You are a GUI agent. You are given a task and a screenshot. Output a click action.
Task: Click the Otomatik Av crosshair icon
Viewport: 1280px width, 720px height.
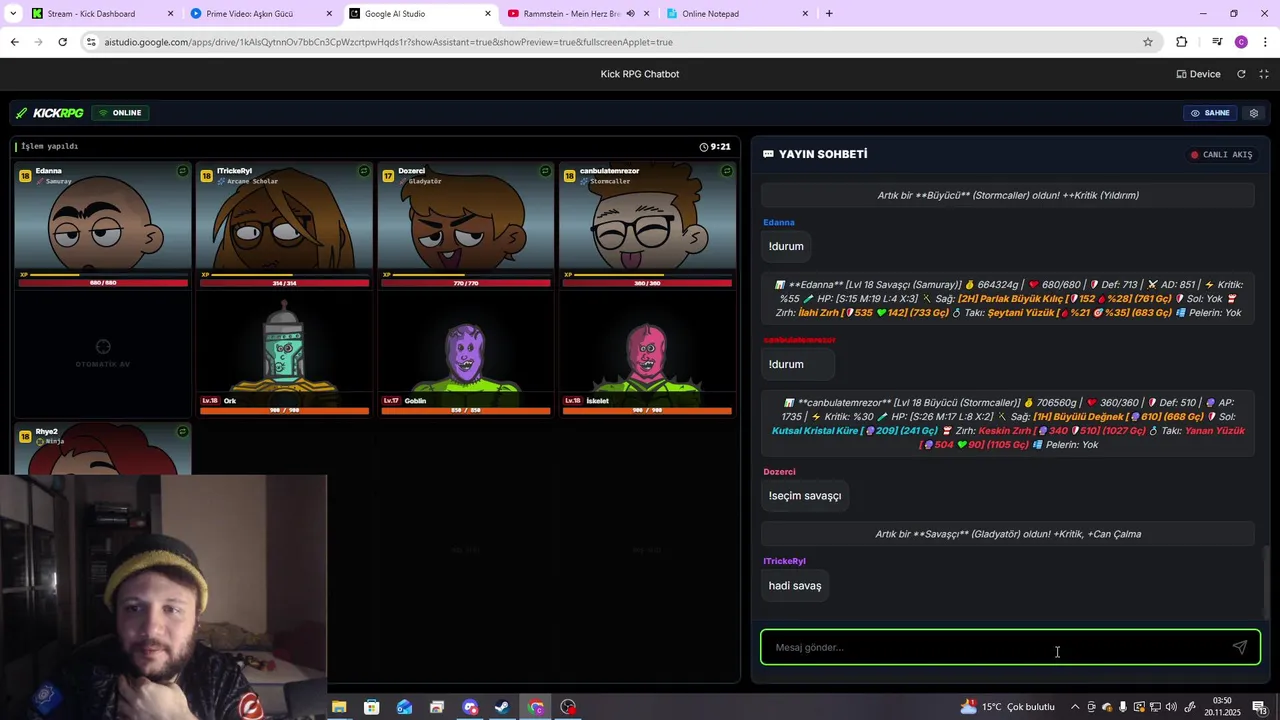pyautogui.click(x=103, y=346)
